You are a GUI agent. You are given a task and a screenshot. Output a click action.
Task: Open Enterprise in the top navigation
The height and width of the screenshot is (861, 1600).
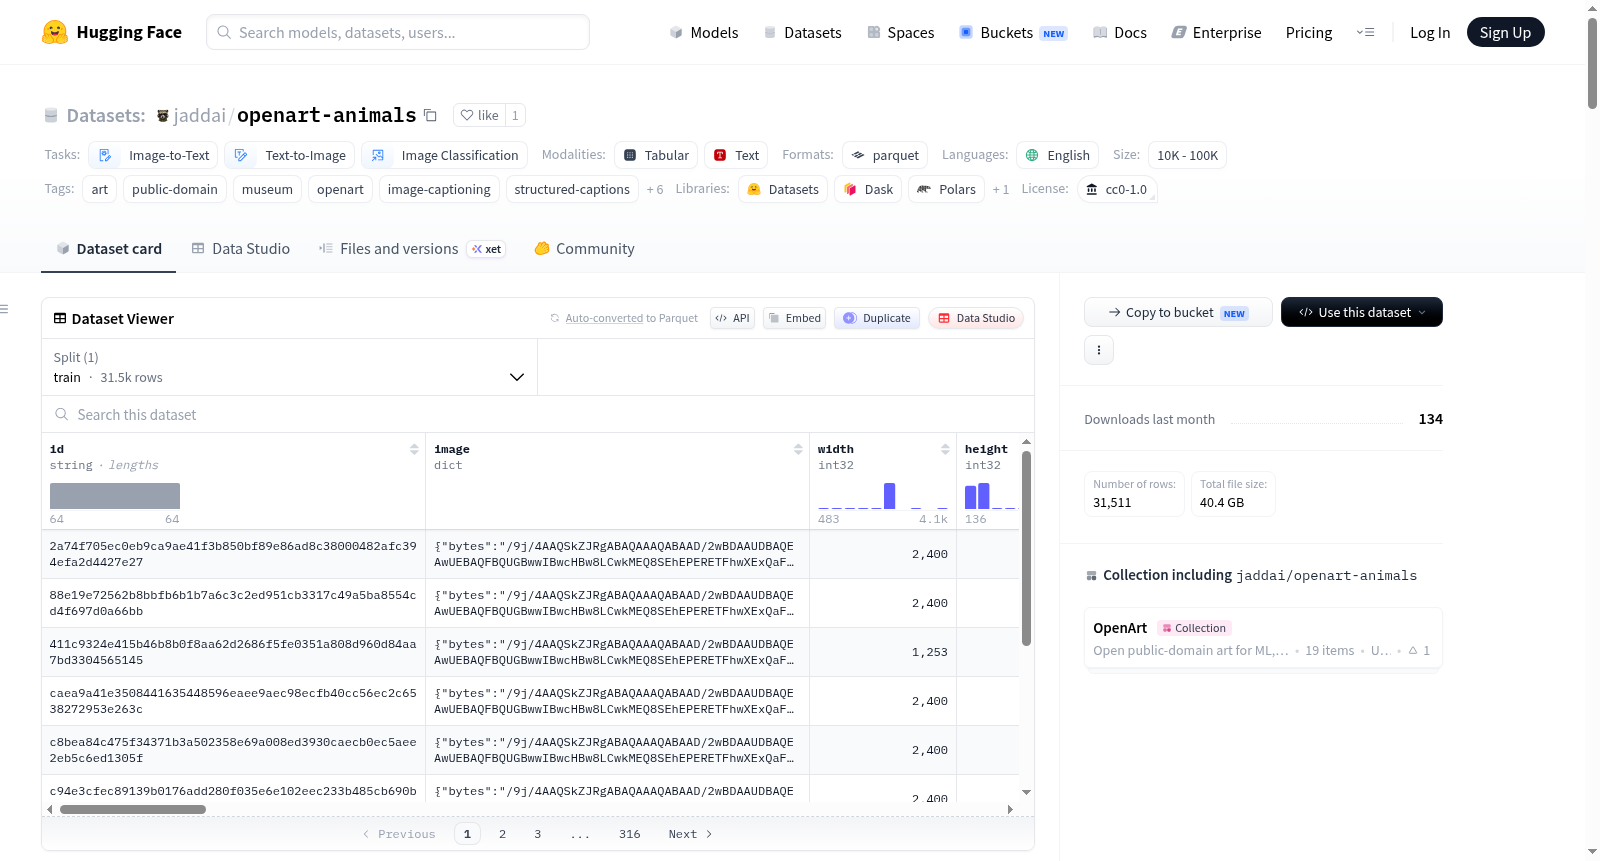tap(1216, 32)
